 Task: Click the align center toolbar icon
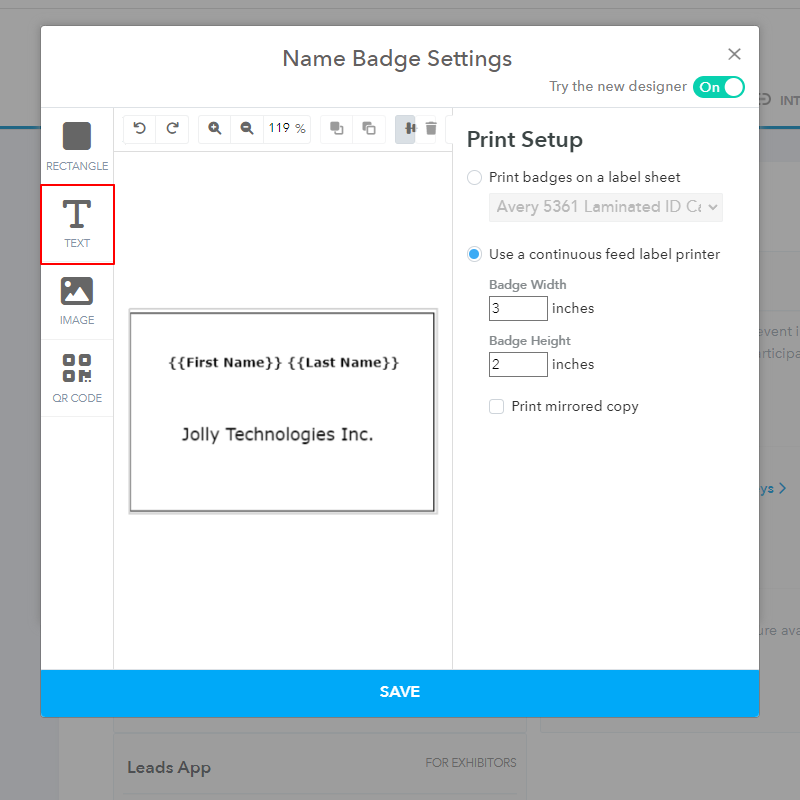click(407, 128)
